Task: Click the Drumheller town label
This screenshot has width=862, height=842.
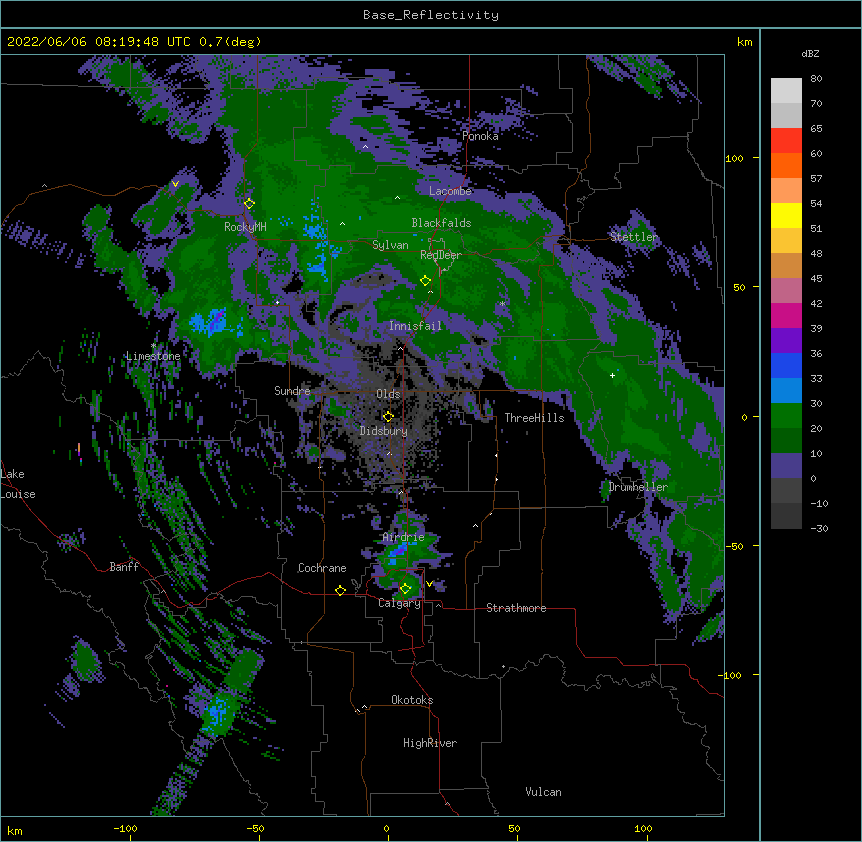Action: click(638, 487)
